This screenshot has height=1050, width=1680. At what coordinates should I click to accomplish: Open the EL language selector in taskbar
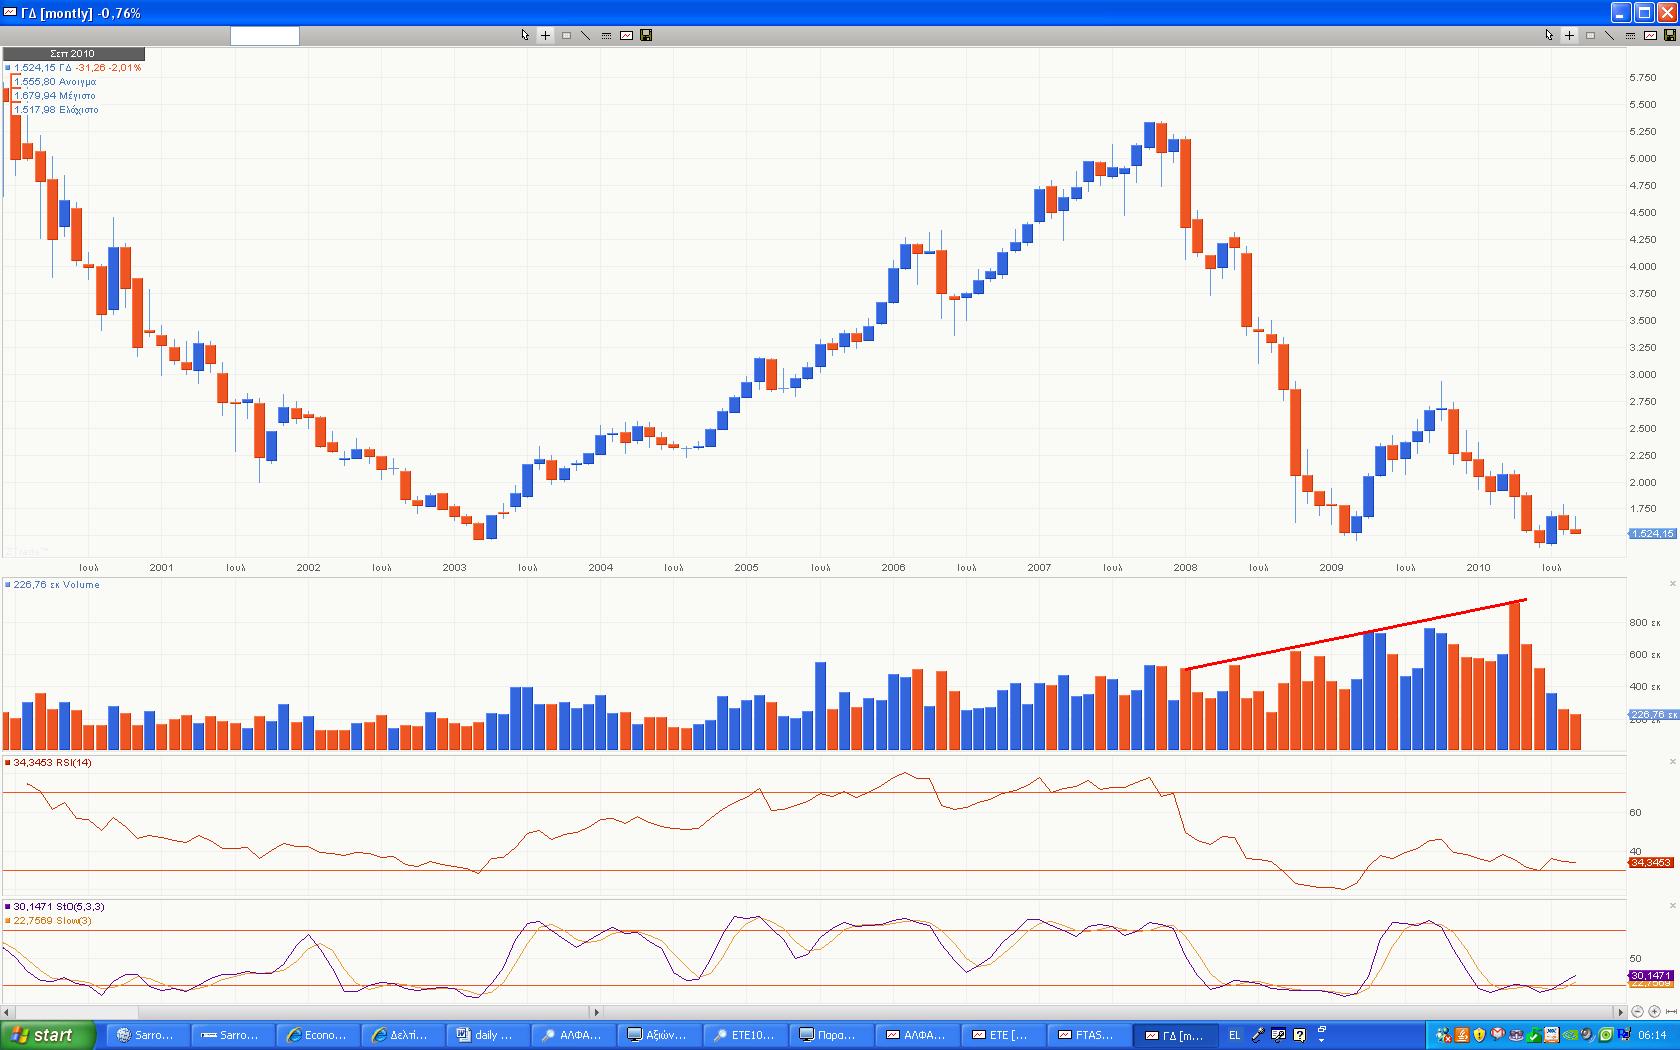[1234, 1035]
